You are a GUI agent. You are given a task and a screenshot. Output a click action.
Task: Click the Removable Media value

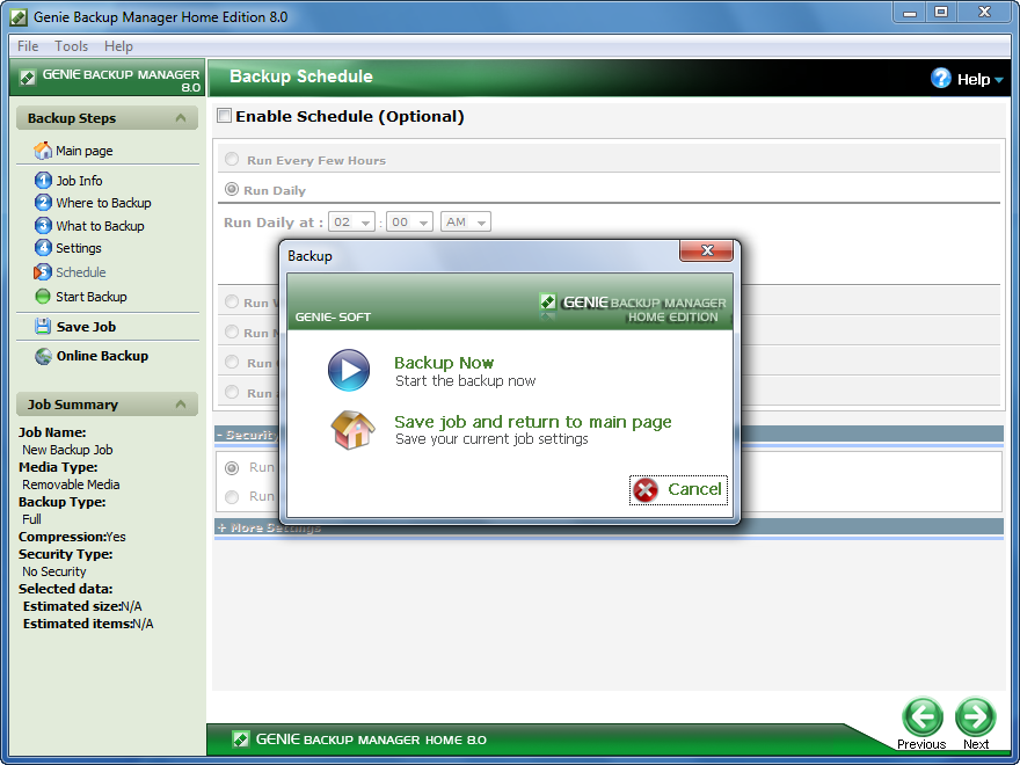coord(71,485)
